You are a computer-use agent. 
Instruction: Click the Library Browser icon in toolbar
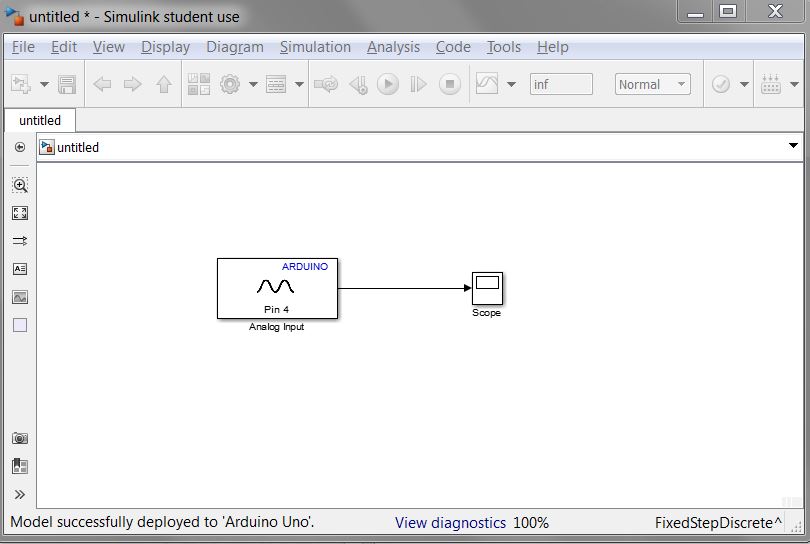click(198, 85)
